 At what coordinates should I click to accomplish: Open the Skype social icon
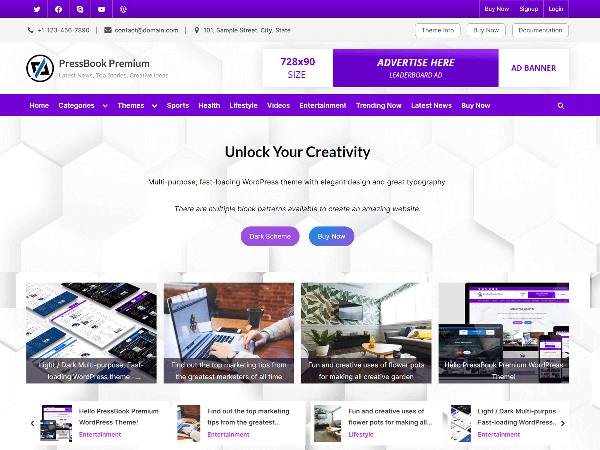[80, 9]
